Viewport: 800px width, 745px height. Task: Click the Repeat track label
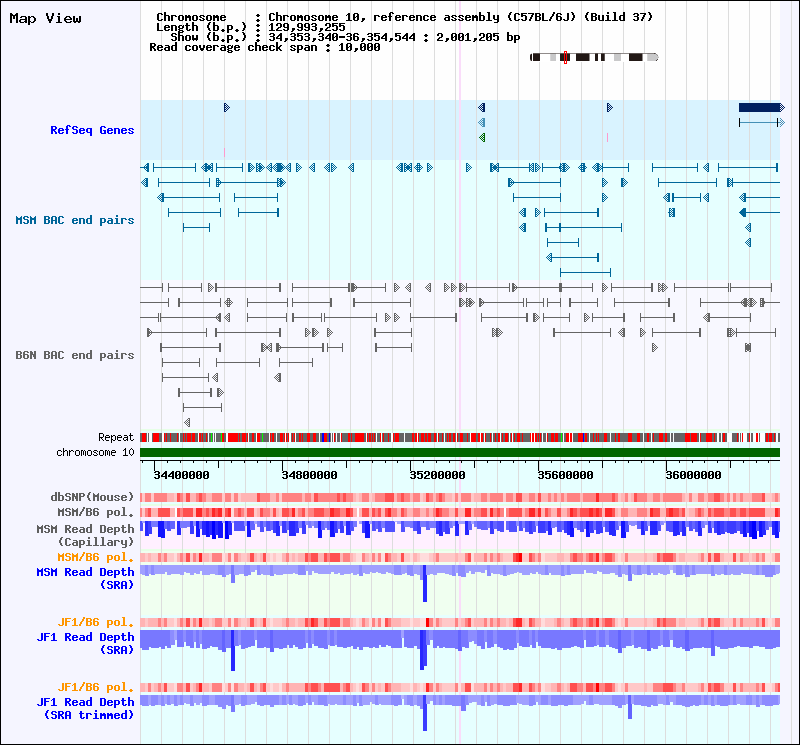[x=116, y=437]
